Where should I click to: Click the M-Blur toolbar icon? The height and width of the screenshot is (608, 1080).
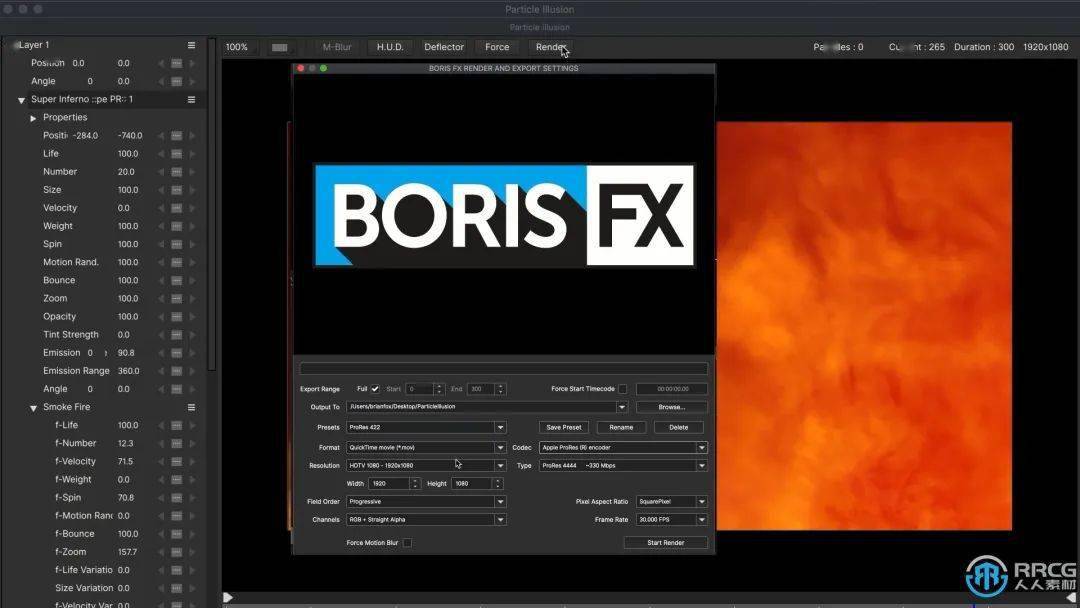335,46
